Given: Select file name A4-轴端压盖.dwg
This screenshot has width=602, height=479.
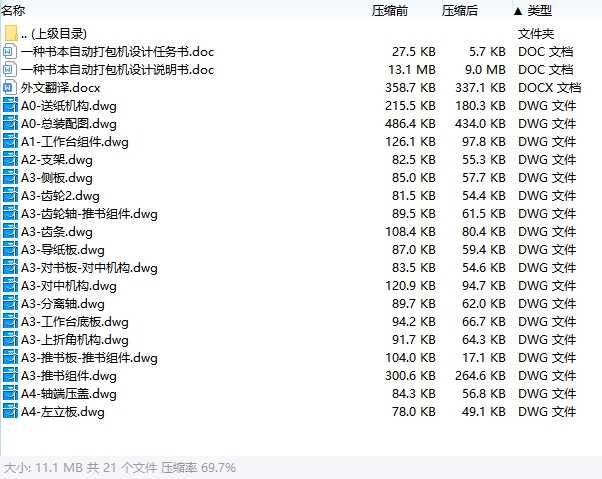Looking at the screenshot, I should pyautogui.click(x=69, y=394).
